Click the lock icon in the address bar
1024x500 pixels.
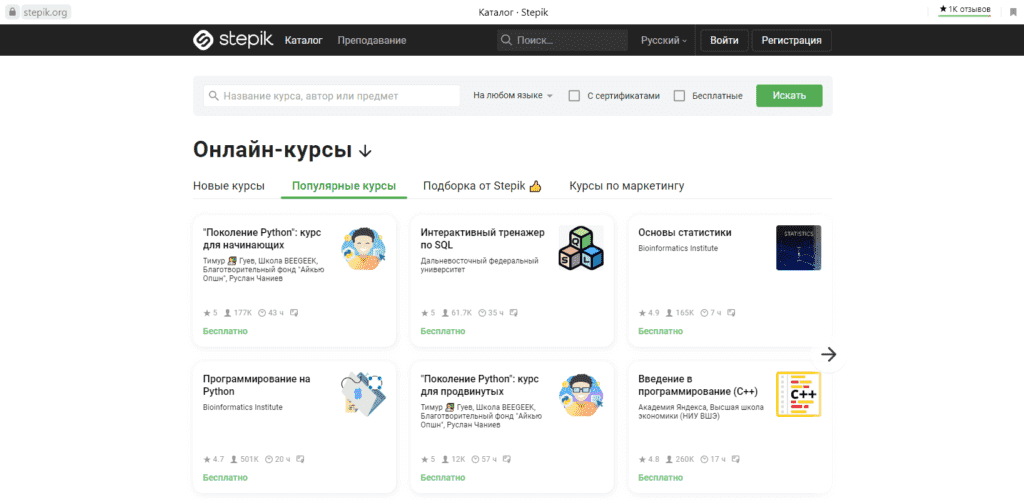coord(12,11)
